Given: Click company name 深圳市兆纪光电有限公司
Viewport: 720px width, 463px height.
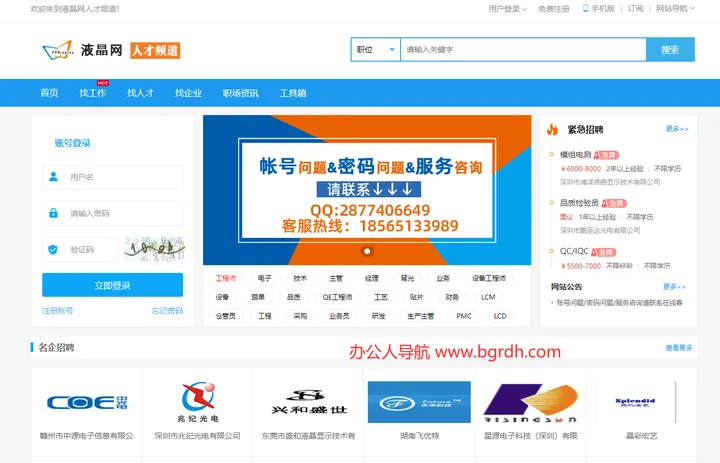Looking at the screenshot, I should pos(198,435).
